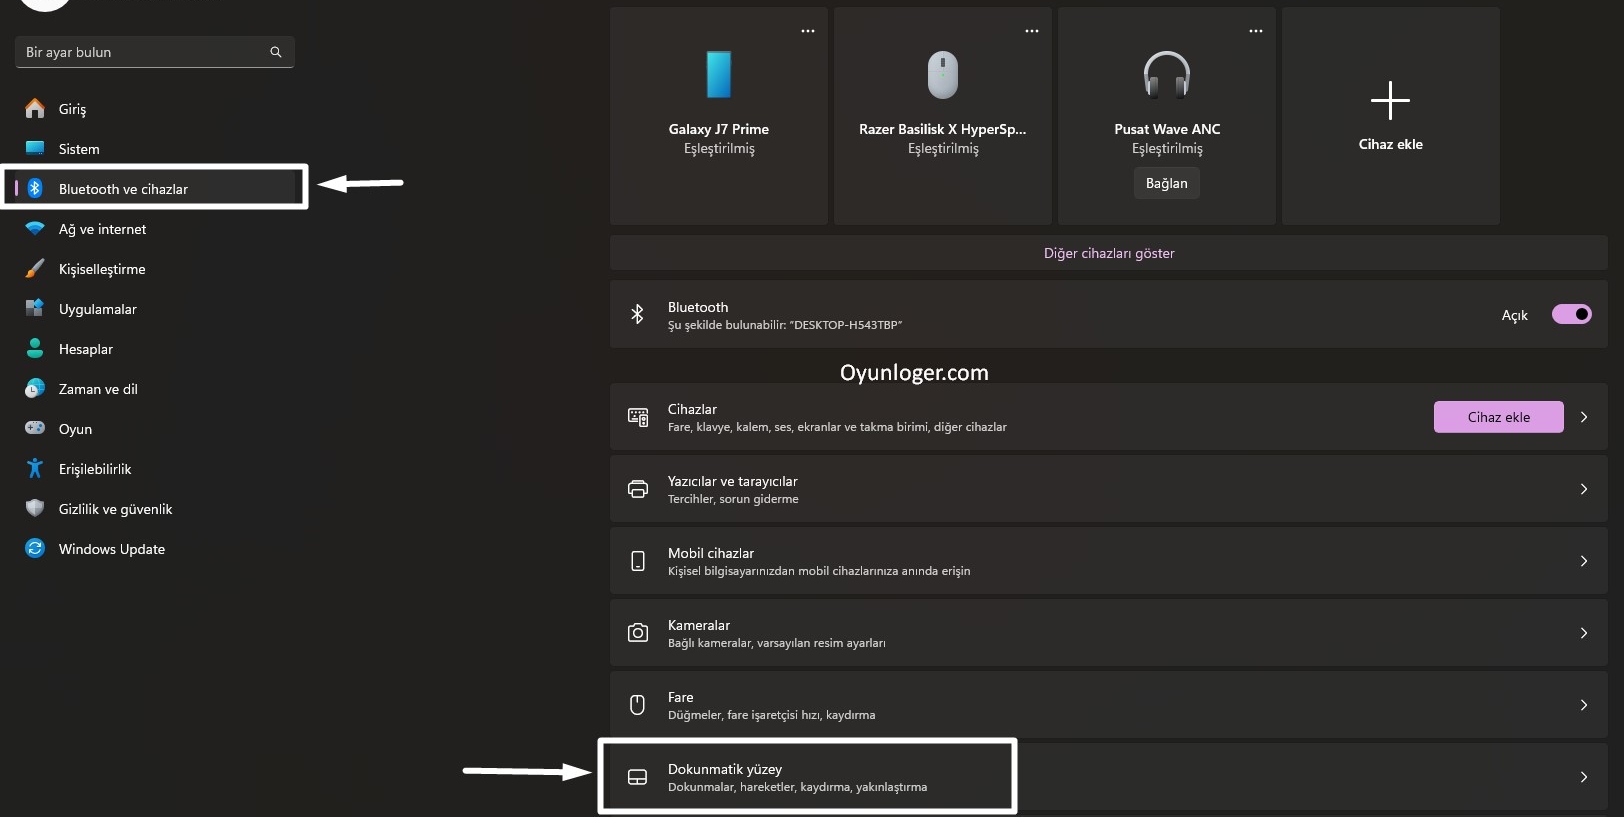The image size is (1624, 817).
Task: Click the Uygulamalar apps icon
Action: 35,308
